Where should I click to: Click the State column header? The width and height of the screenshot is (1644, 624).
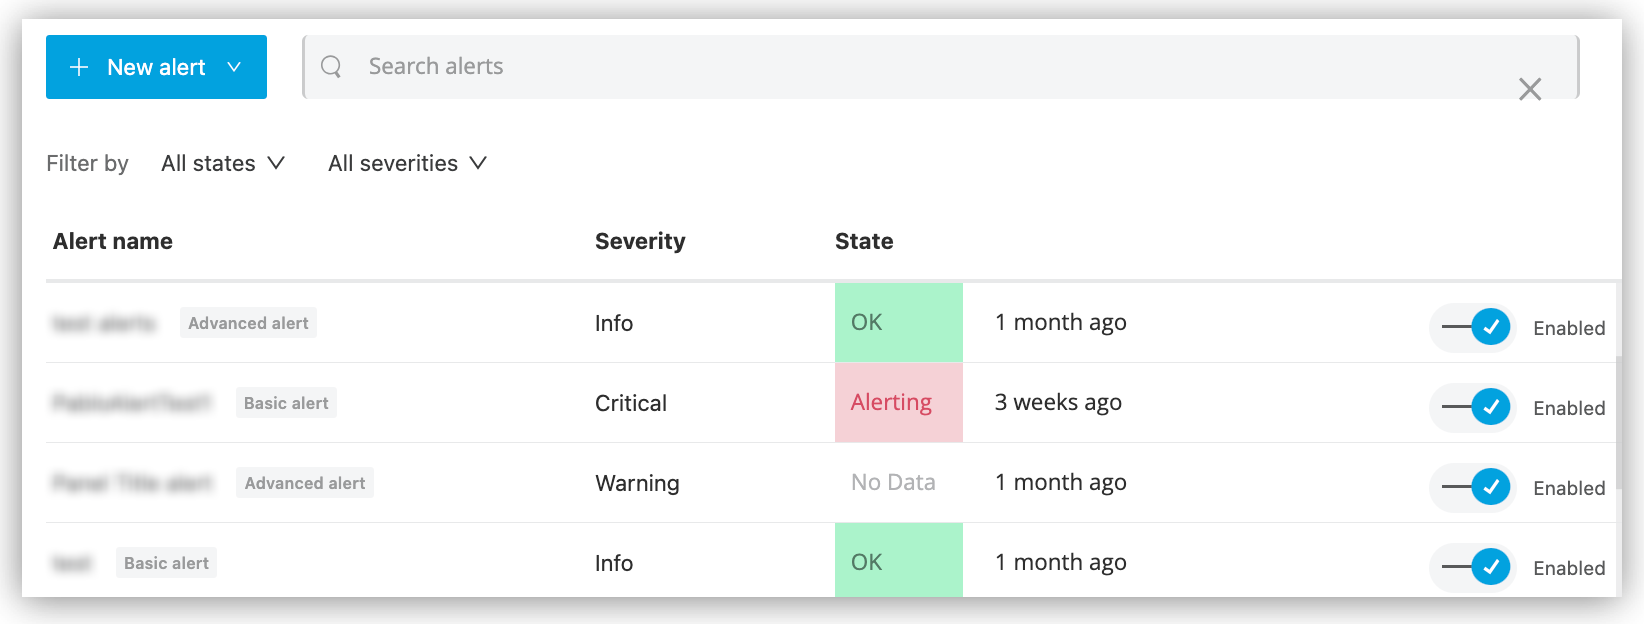point(864,241)
